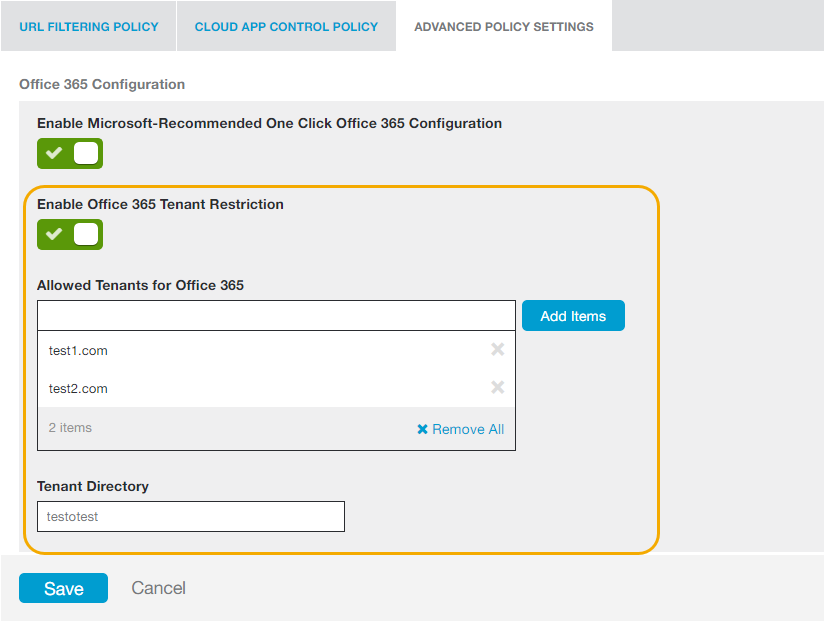Focus the Allowed Tenants text input box
Image resolution: width=824 pixels, height=622 pixels.
[x=276, y=316]
